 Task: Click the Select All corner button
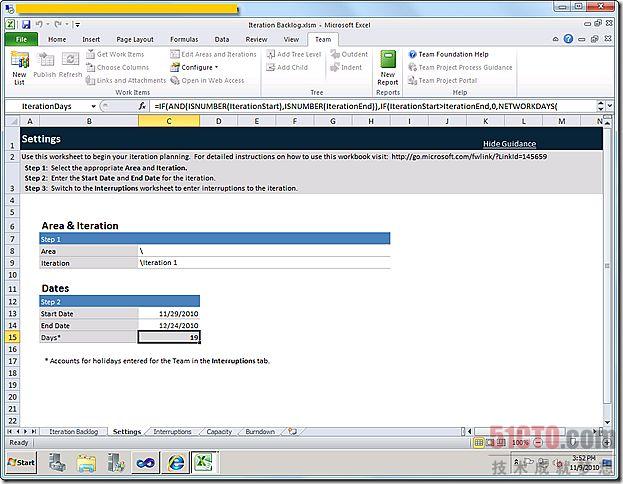click(x=12, y=121)
